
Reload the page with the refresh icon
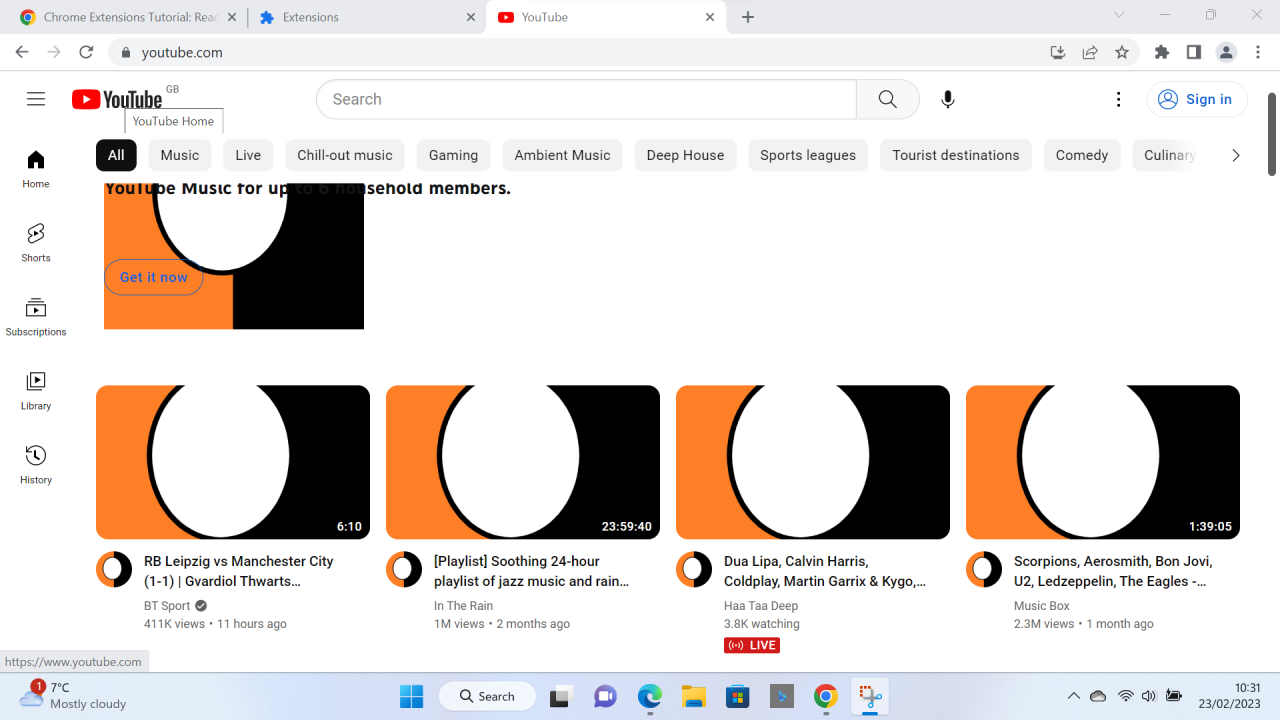pyautogui.click(x=86, y=52)
